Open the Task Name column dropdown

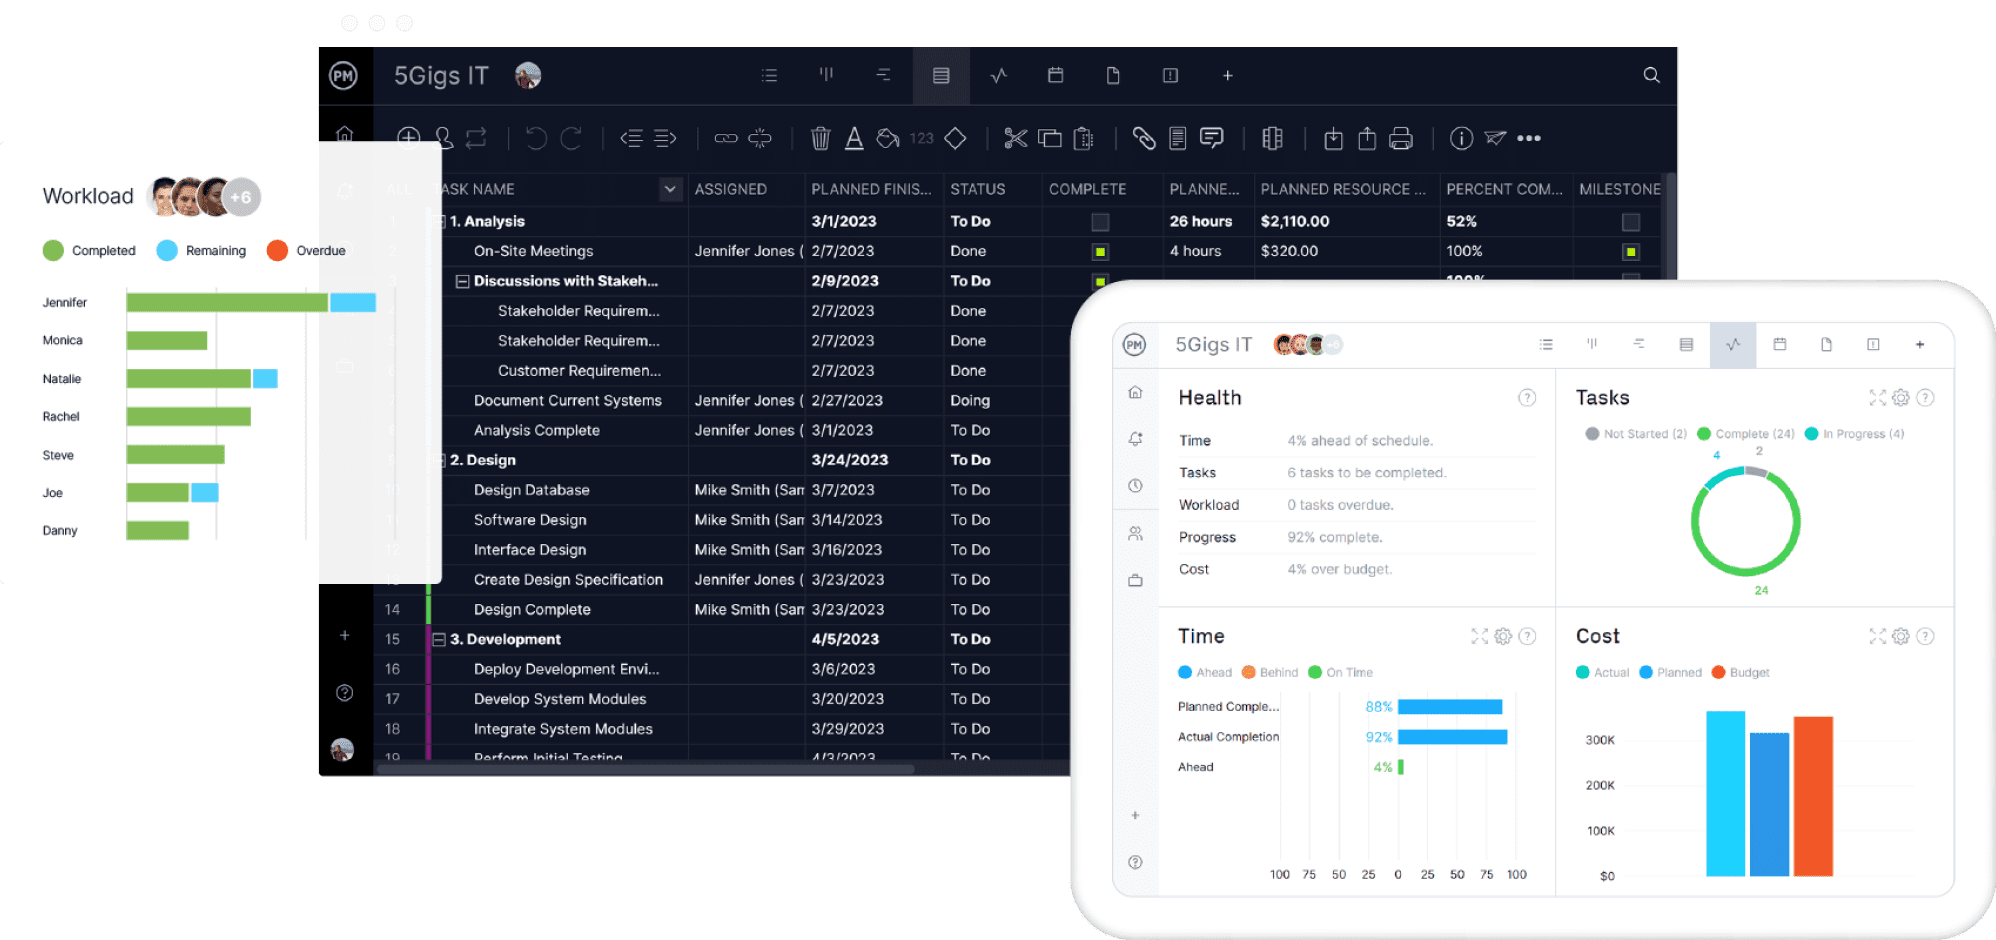(668, 189)
